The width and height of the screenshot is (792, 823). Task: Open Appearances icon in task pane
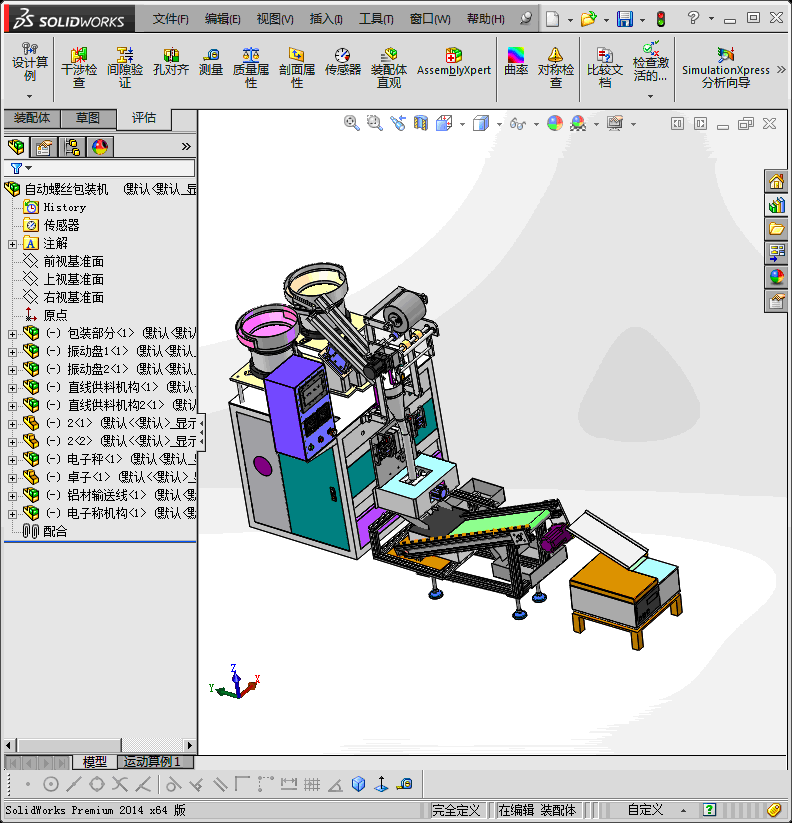pyautogui.click(x=776, y=277)
